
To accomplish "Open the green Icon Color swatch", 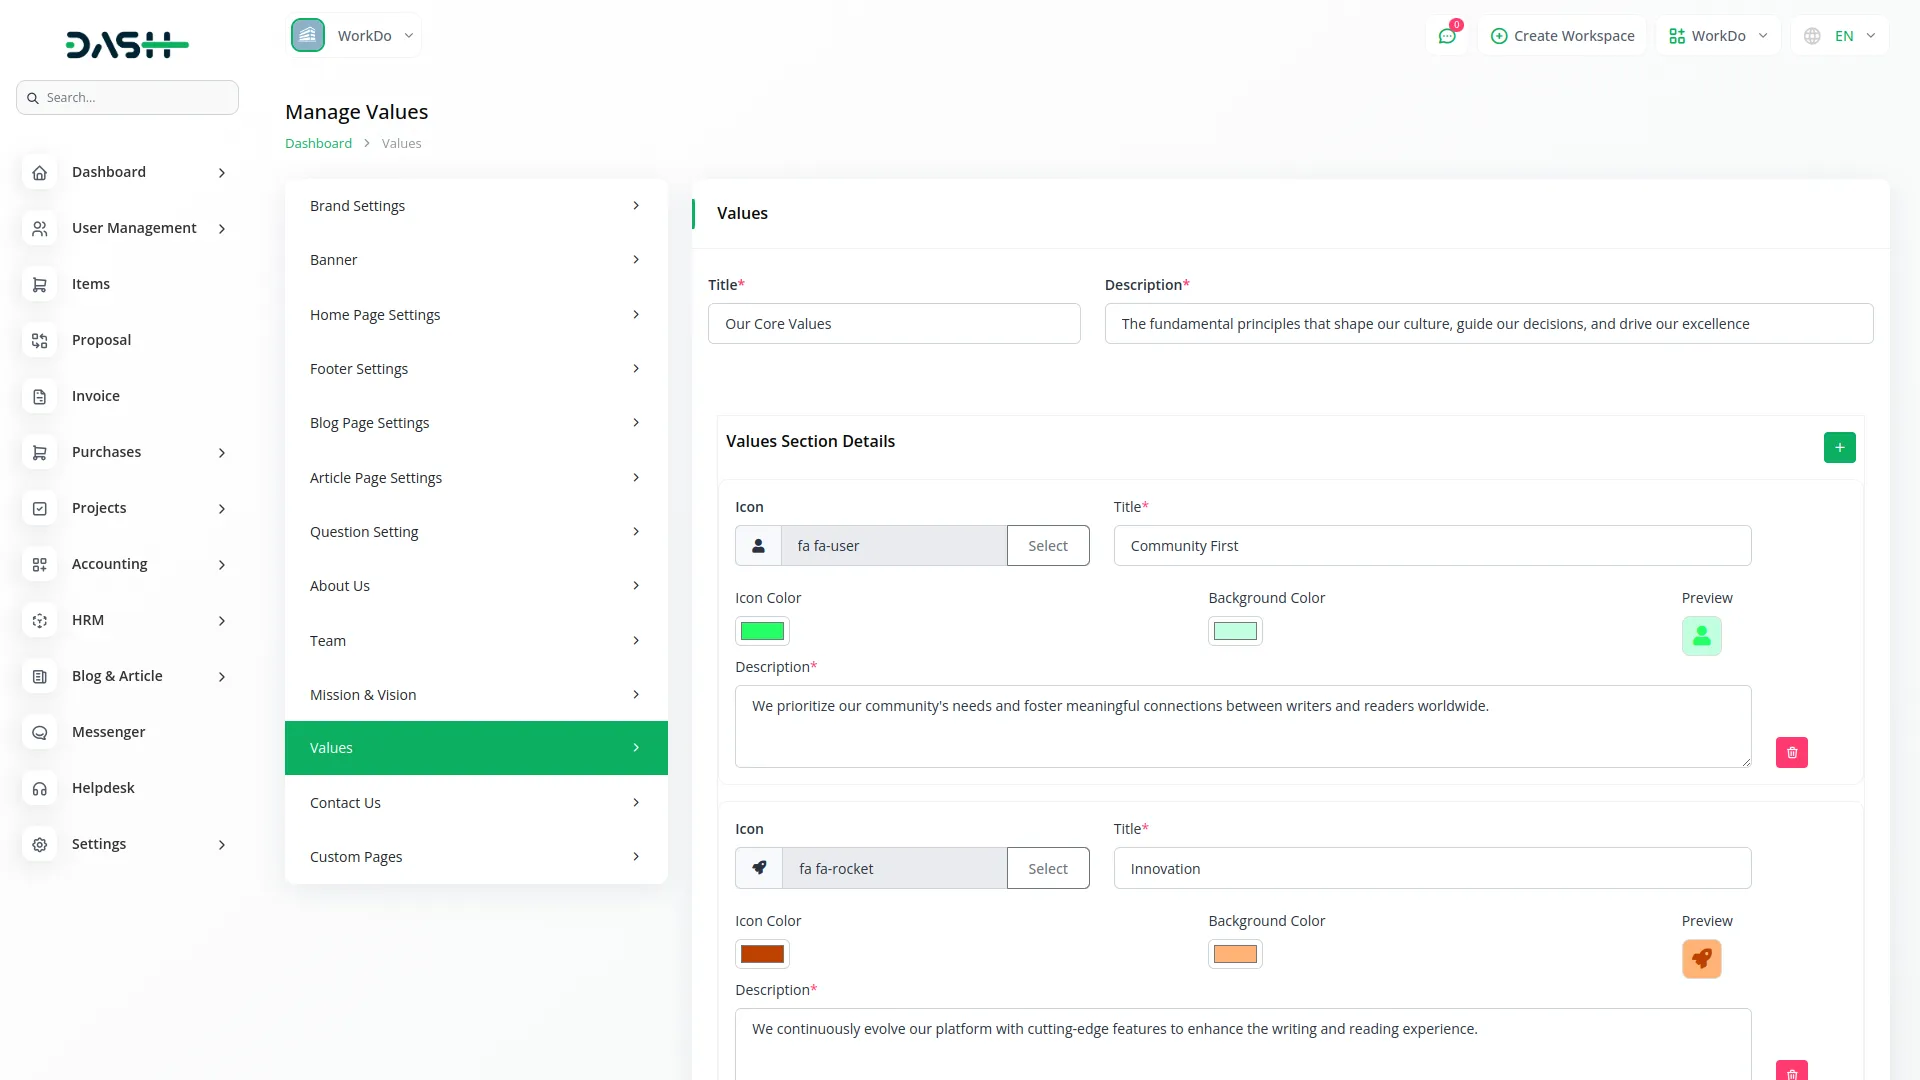I will coord(762,631).
